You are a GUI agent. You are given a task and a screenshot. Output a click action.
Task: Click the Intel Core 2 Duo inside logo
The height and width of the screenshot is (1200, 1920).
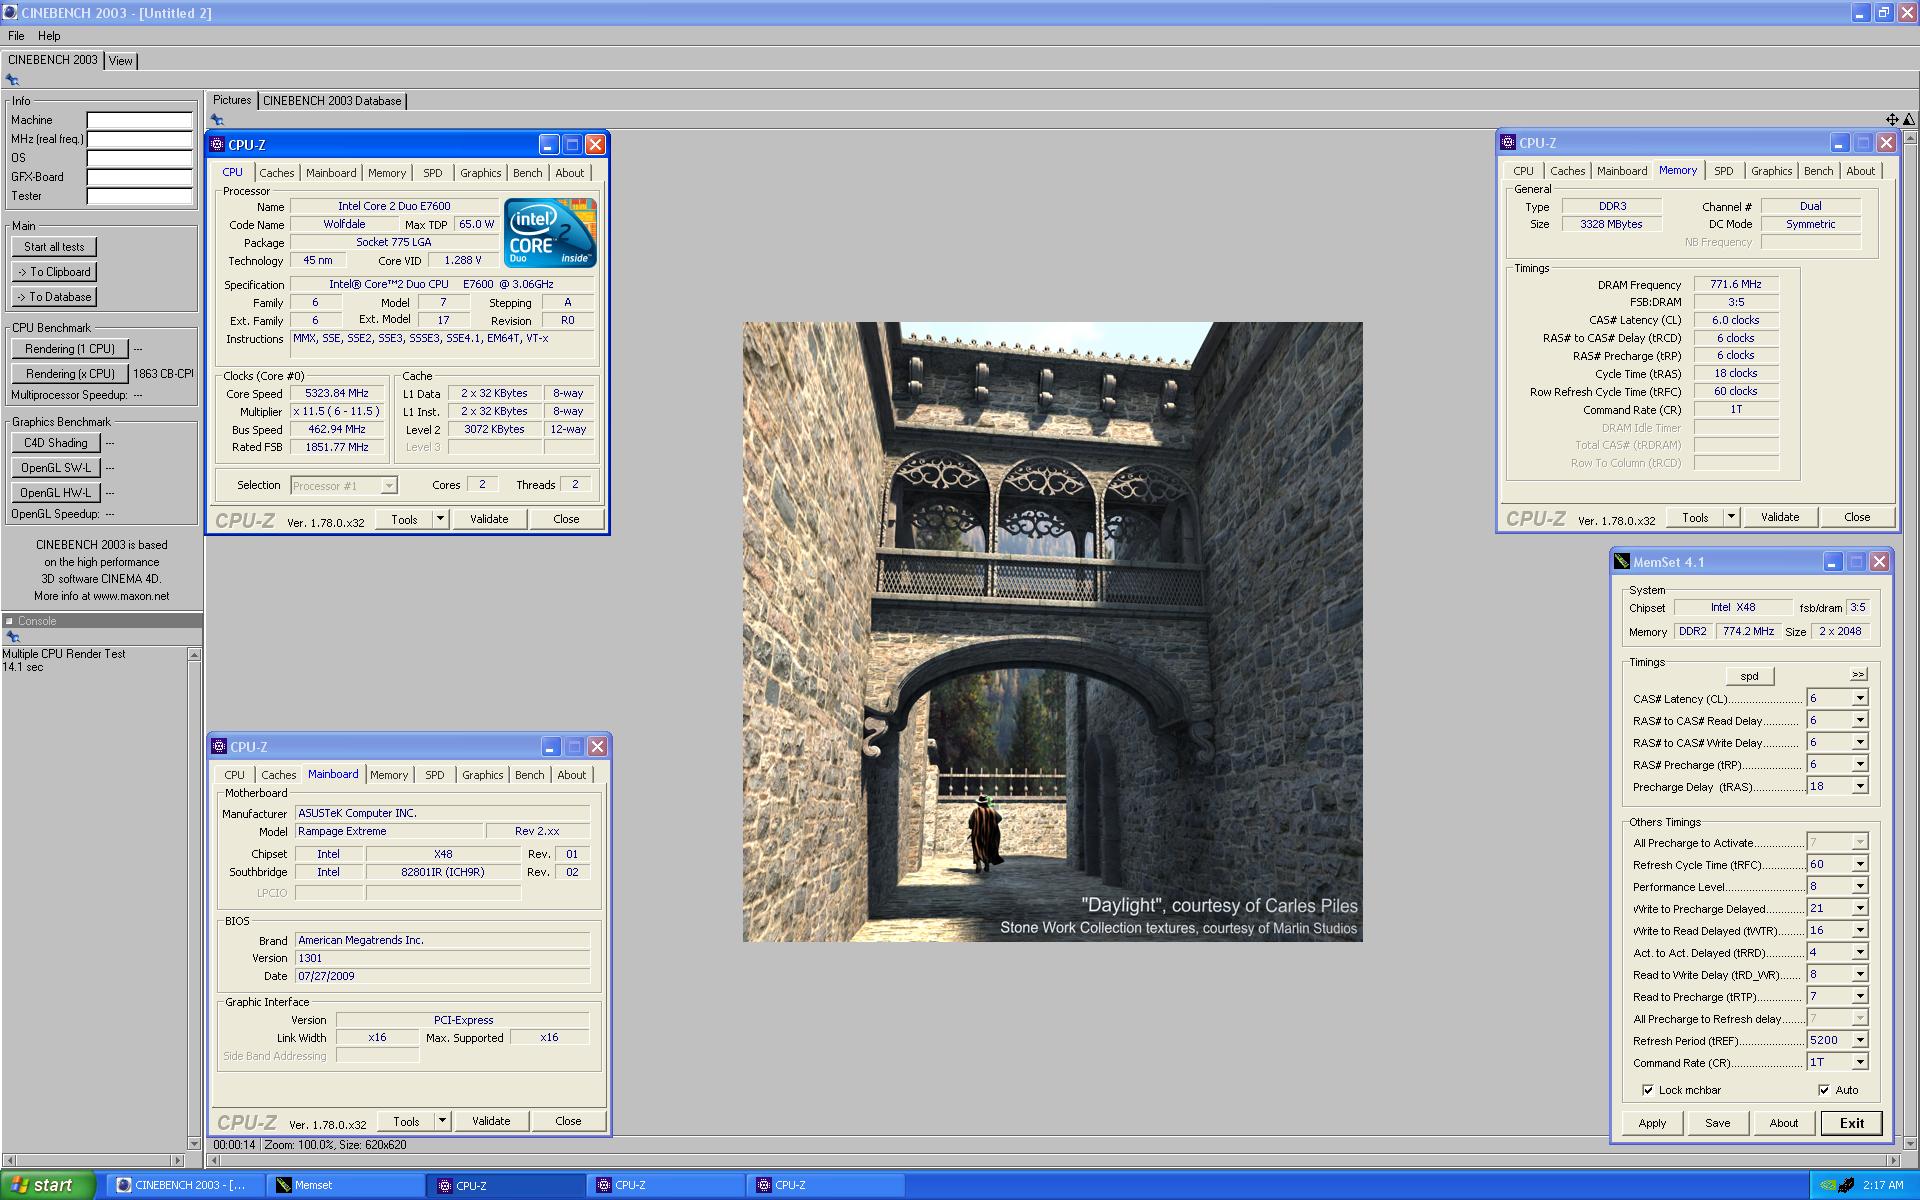click(550, 232)
